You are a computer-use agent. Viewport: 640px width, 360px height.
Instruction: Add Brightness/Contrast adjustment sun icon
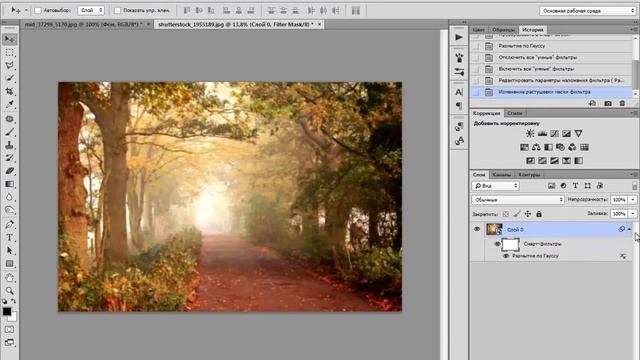point(530,133)
